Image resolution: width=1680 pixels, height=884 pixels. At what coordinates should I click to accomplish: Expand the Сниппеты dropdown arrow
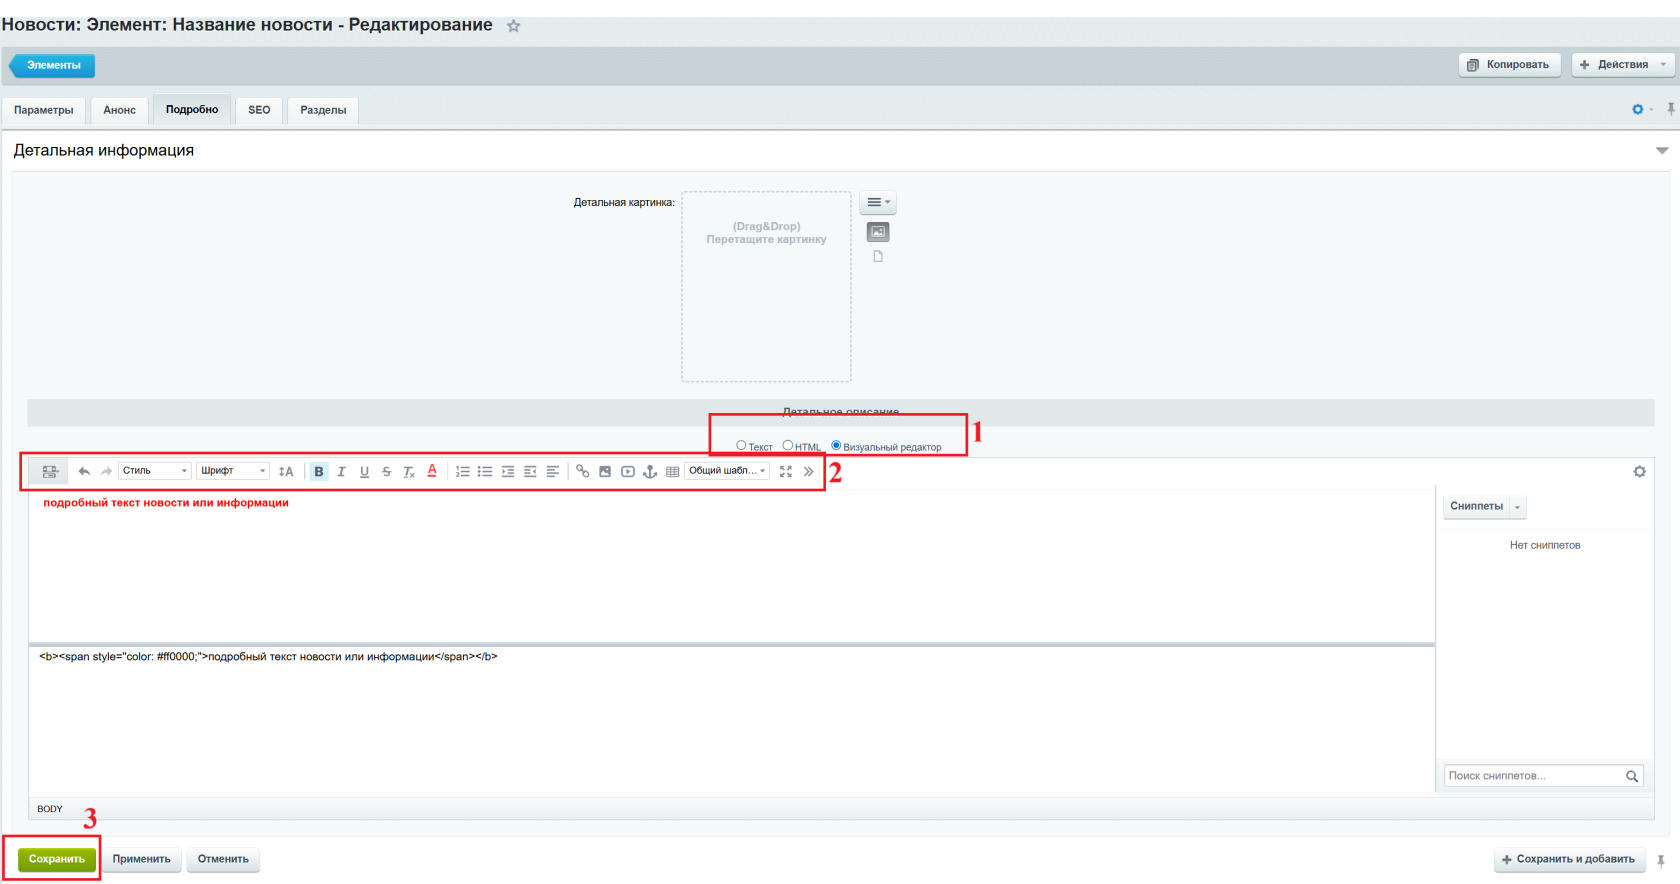click(1517, 507)
